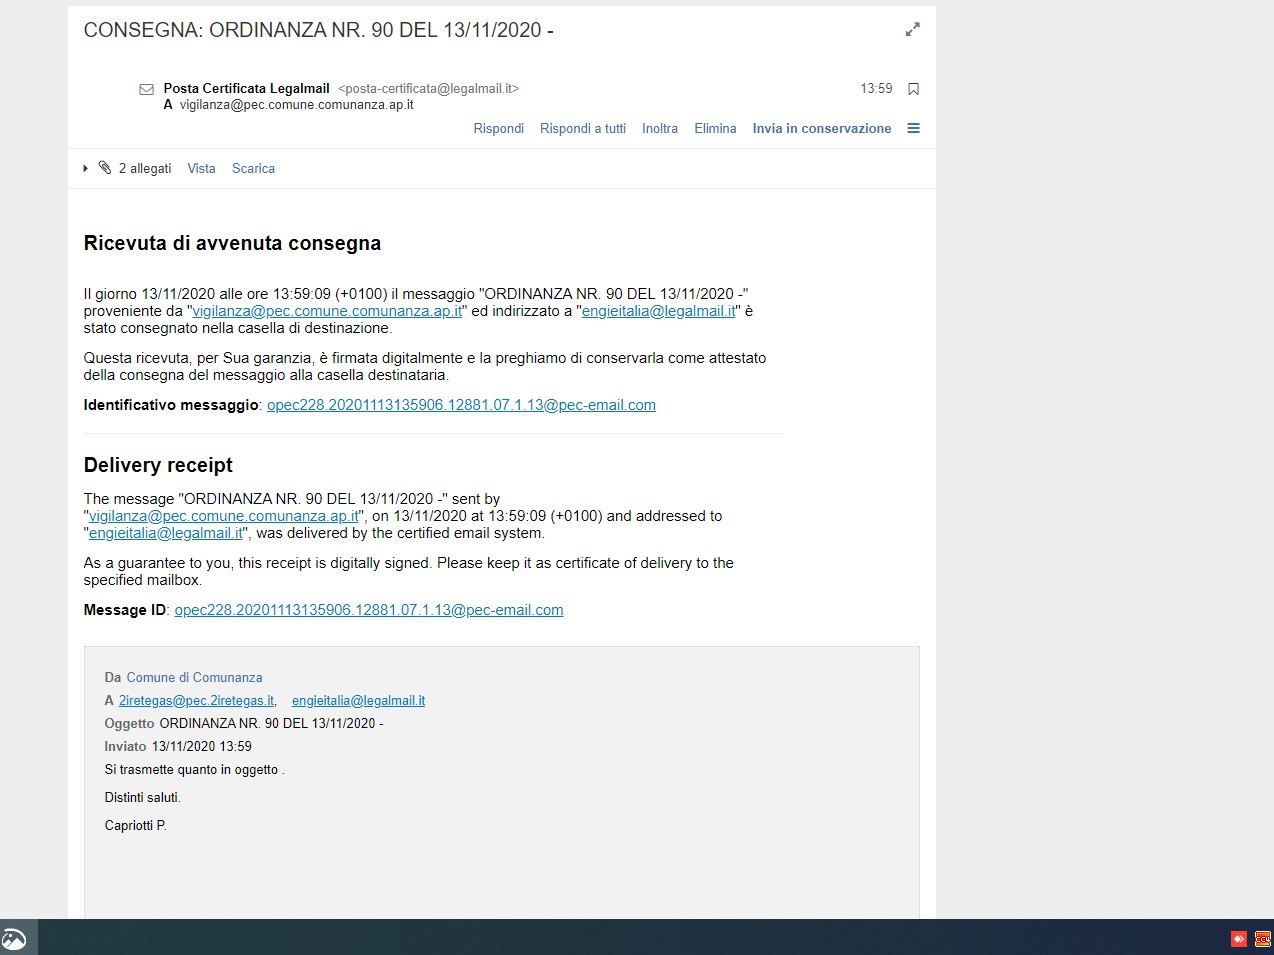Open the mountain icon in the taskbar
Screen dimensions: 1274x955
coord(15,939)
